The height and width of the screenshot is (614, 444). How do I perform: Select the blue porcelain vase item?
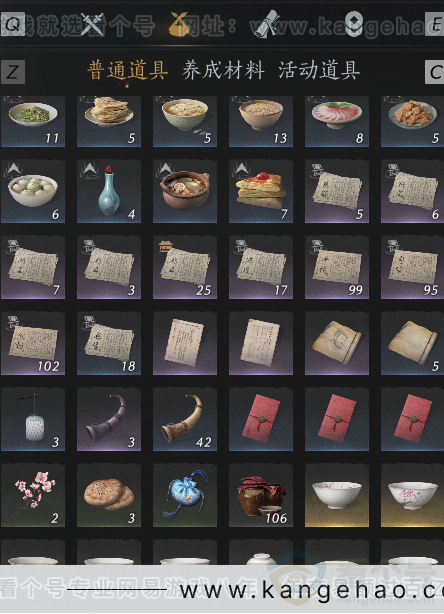(x=109, y=191)
